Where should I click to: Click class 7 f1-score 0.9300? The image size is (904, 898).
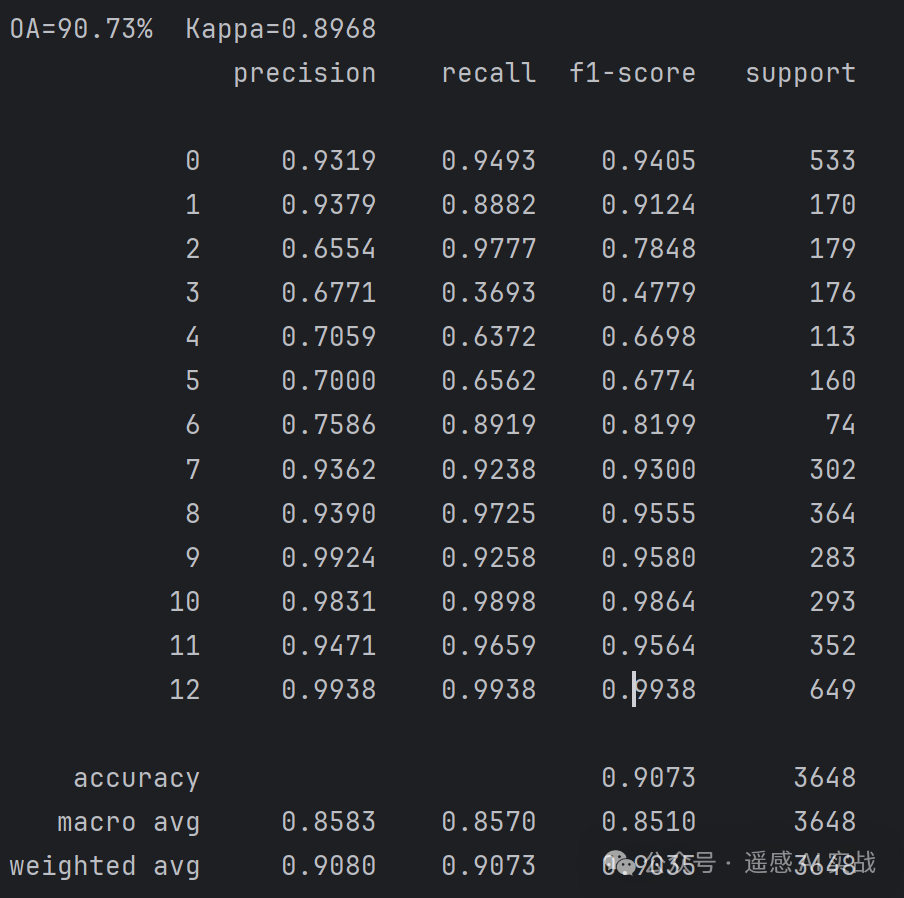(x=649, y=469)
